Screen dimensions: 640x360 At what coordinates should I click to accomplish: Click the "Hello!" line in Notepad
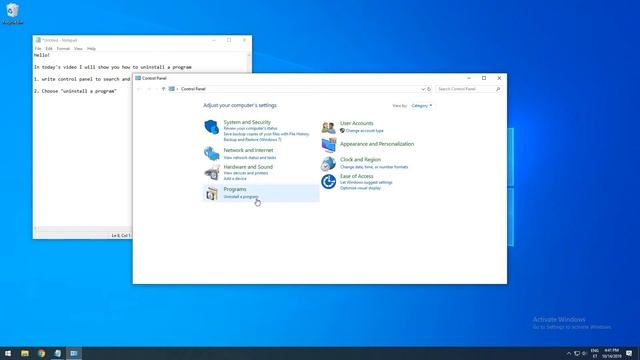pos(42,55)
